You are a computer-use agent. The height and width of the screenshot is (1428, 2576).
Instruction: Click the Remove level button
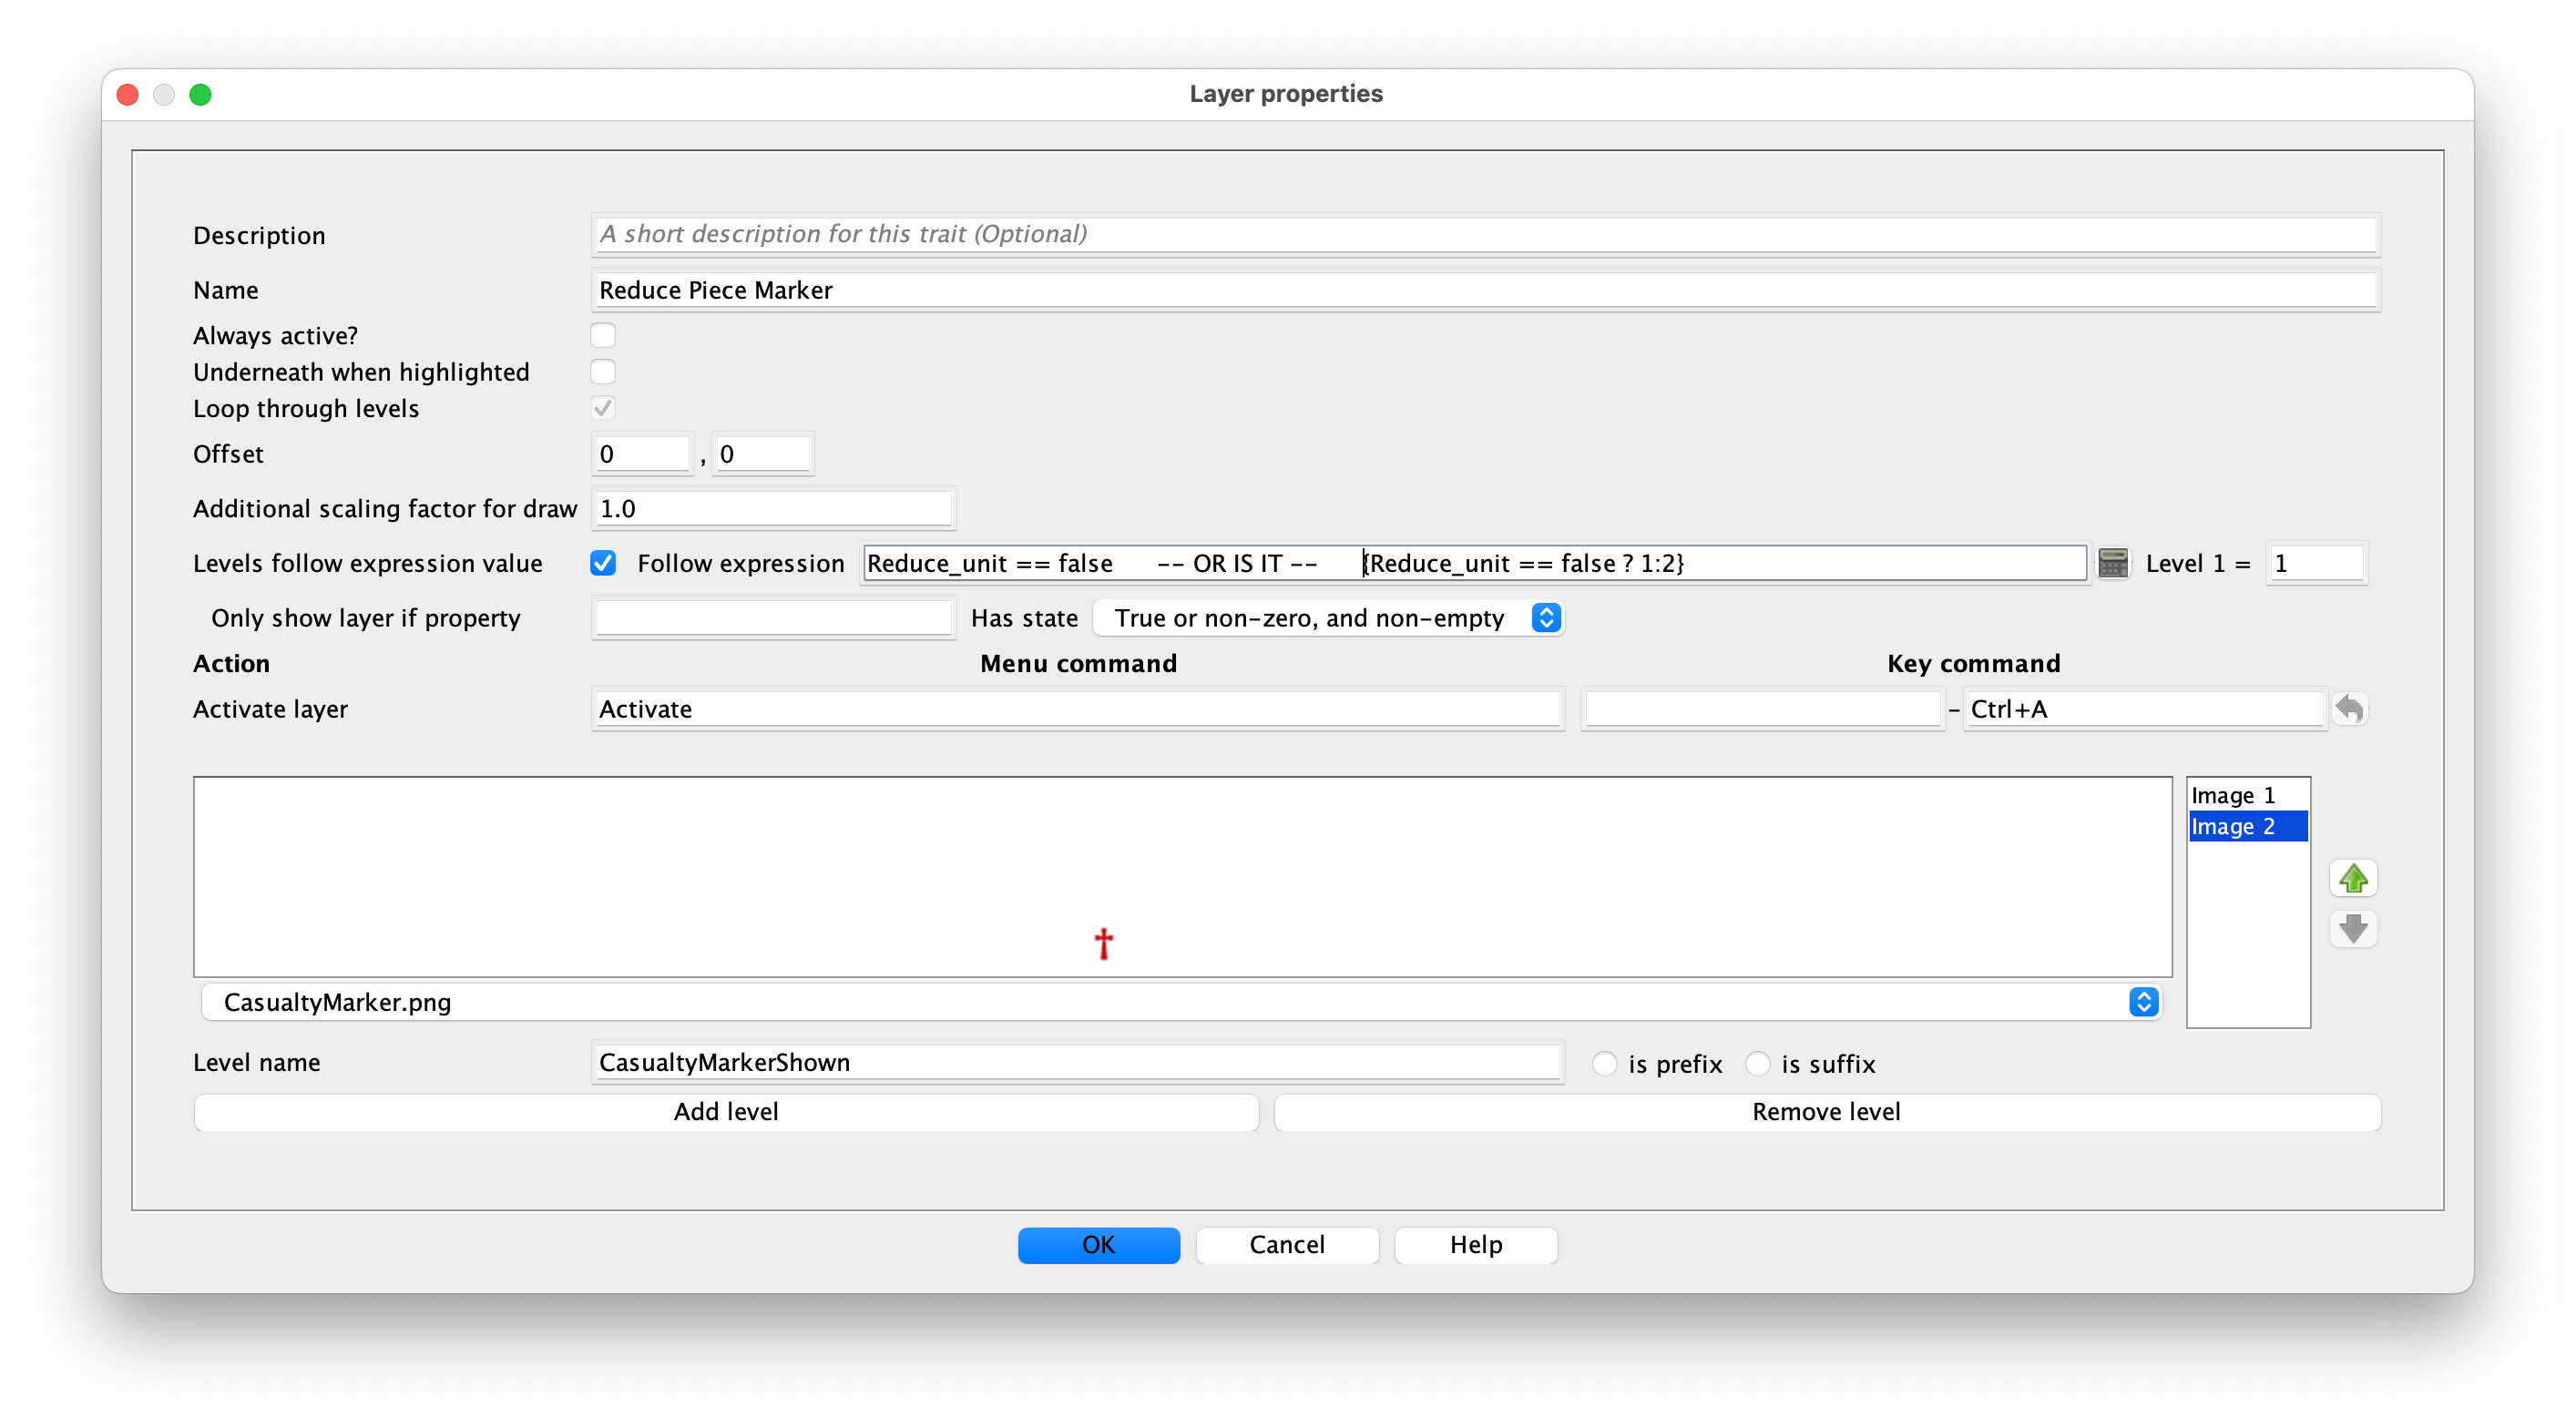(x=1826, y=1112)
